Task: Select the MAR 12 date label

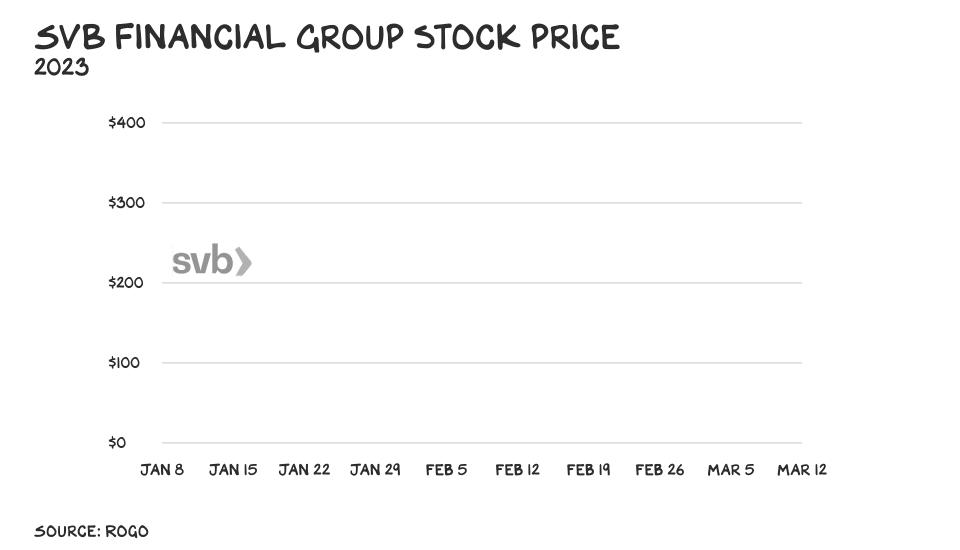Action: [x=802, y=470]
